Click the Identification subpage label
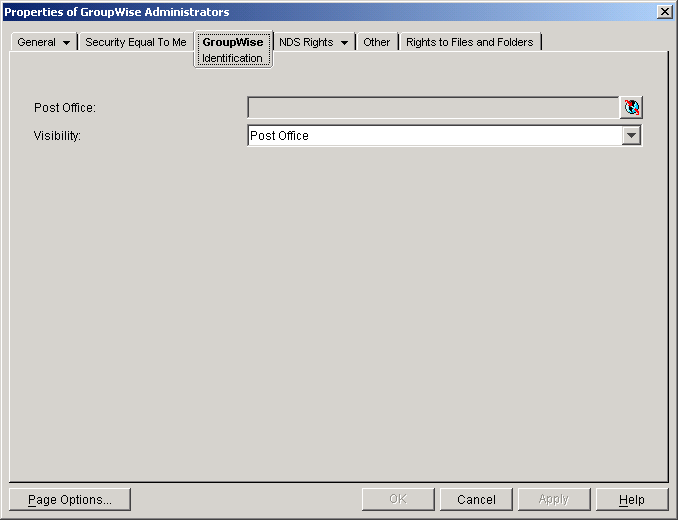The height and width of the screenshot is (520, 678). pos(232,59)
